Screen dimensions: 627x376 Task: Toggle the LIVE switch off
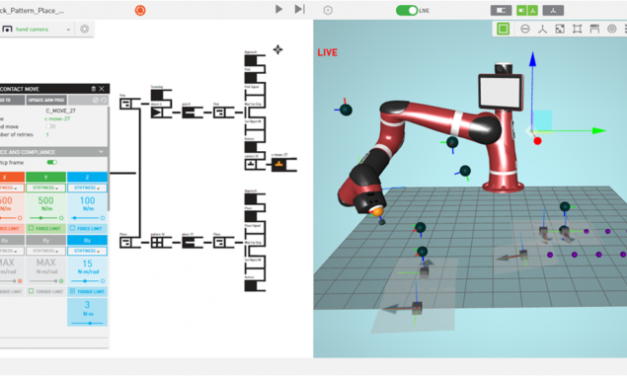pos(407,10)
